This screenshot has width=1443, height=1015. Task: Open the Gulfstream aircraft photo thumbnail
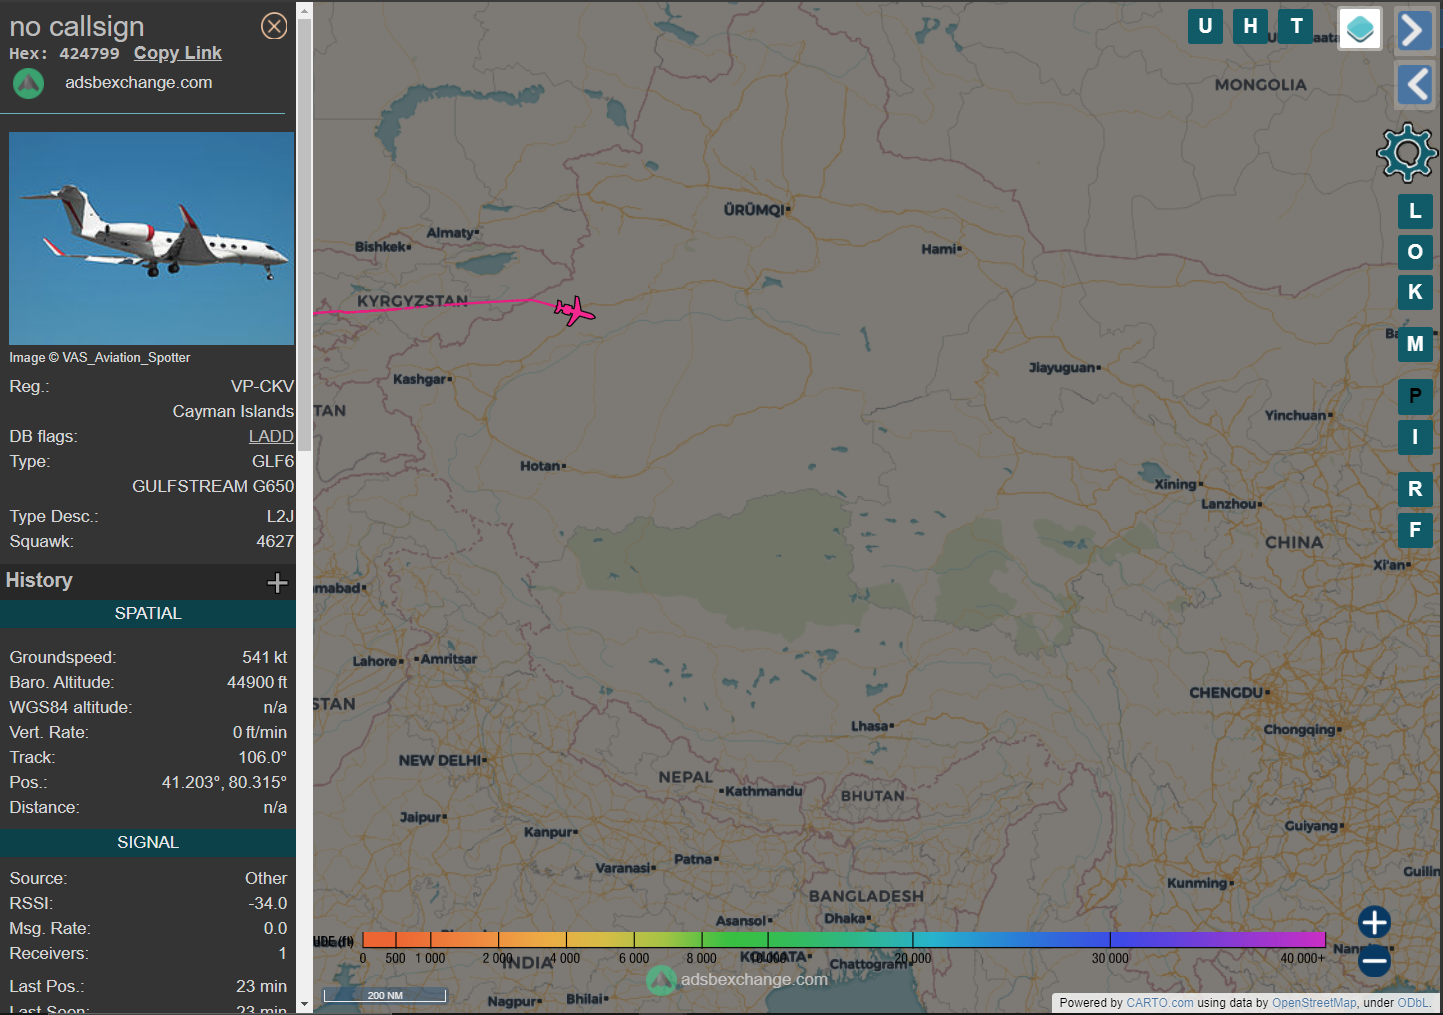tap(151, 238)
